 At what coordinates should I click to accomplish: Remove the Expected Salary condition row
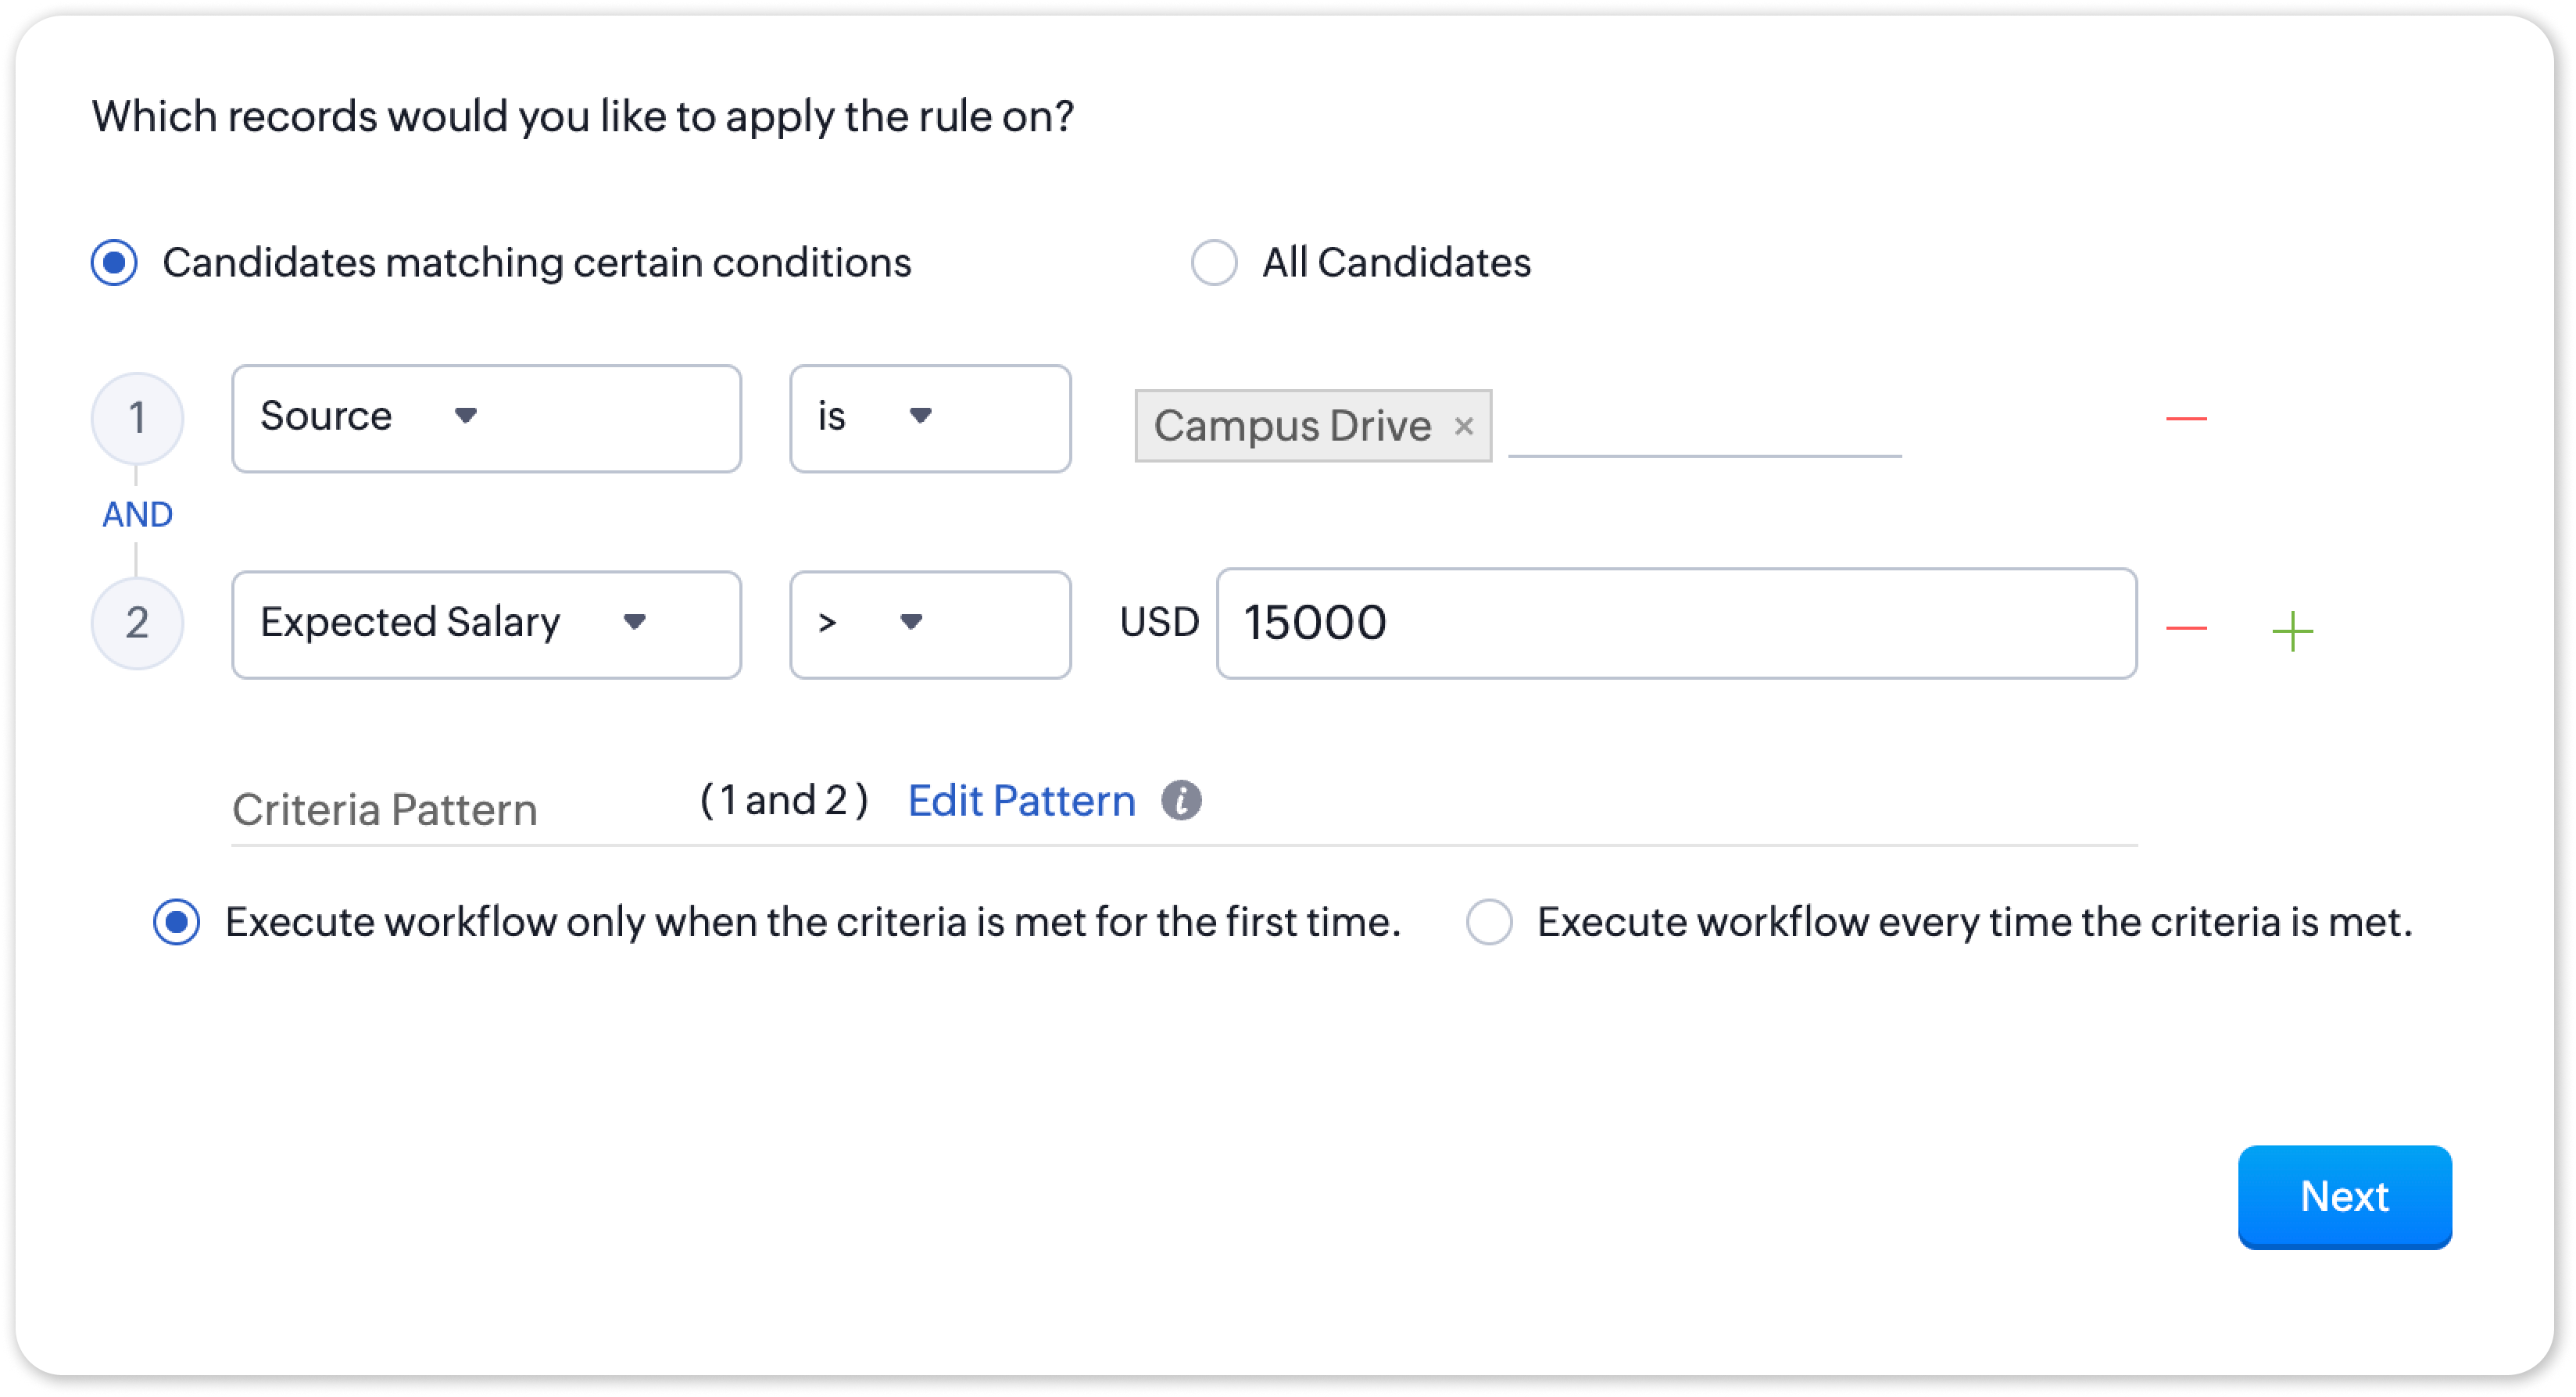click(x=2185, y=627)
